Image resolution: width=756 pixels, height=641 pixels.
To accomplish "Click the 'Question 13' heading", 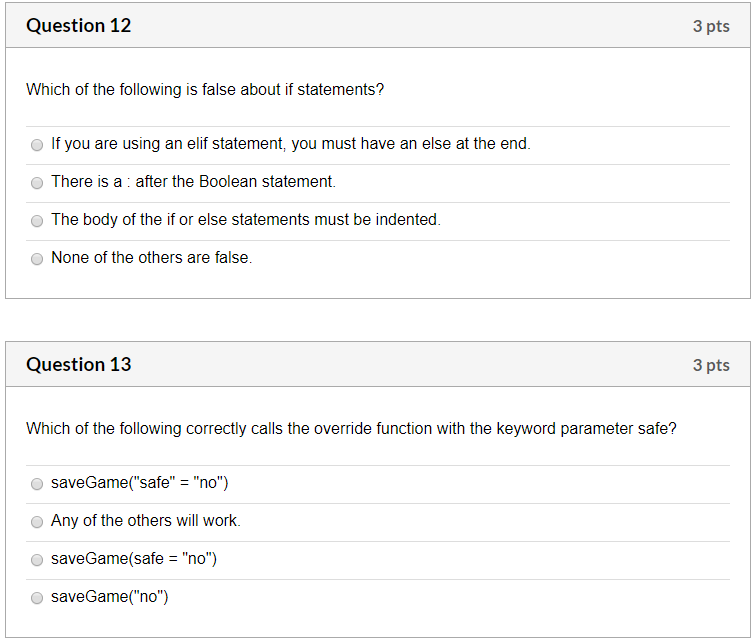I will point(79,365).
